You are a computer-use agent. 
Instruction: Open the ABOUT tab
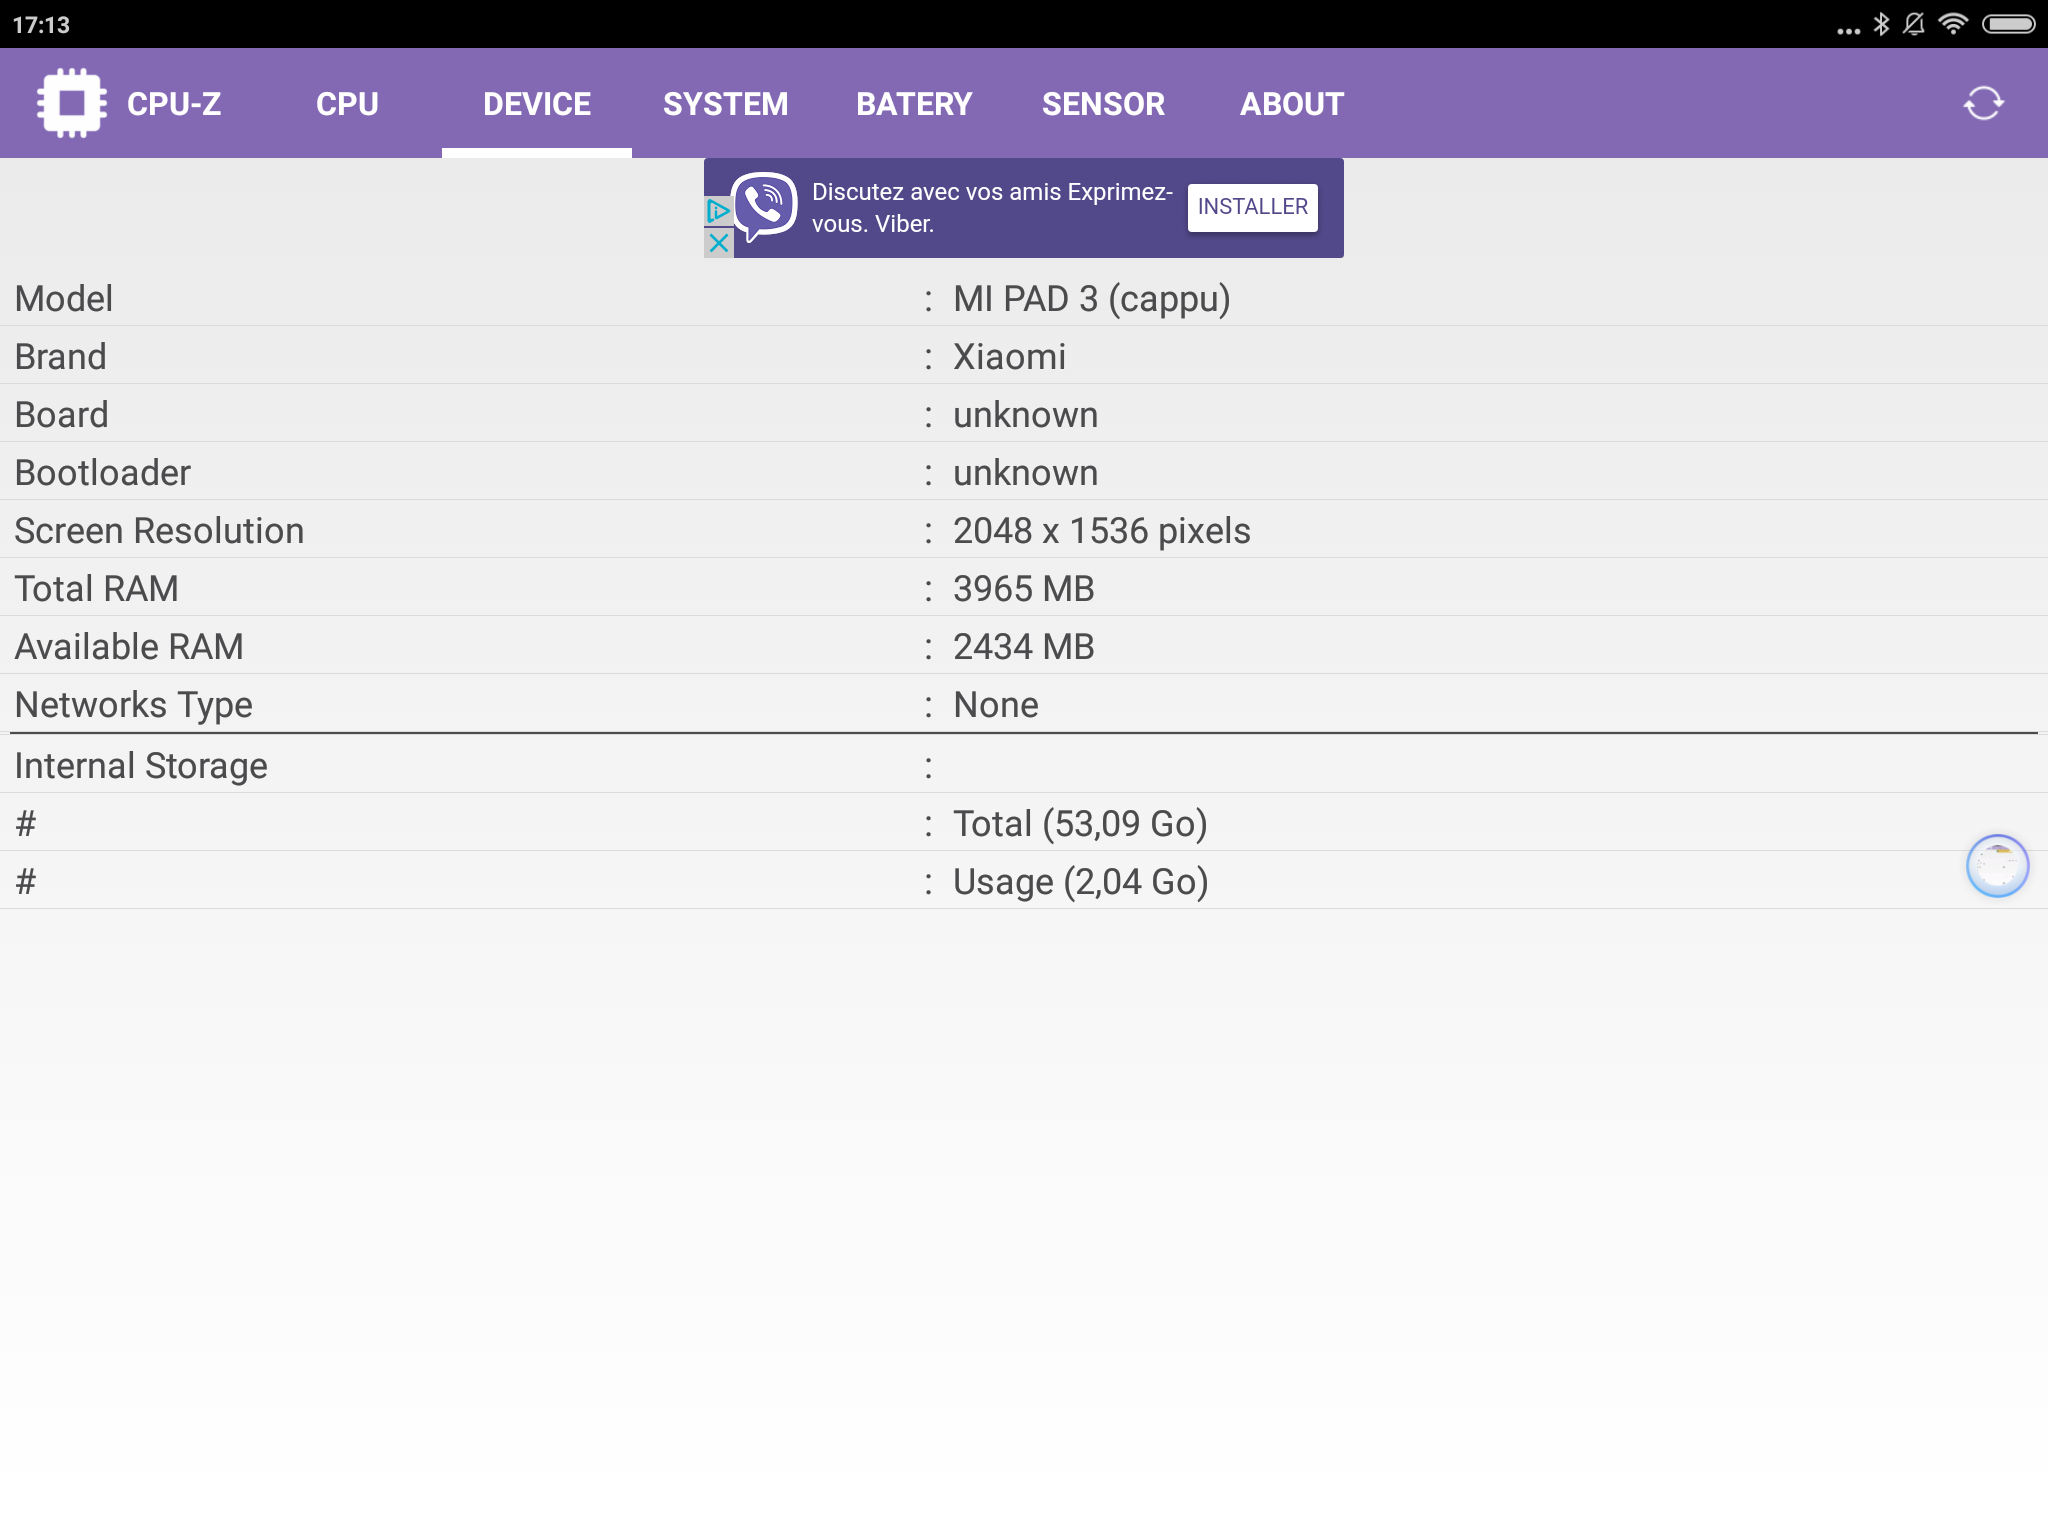pyautogui.click(x=1291, y=104)
